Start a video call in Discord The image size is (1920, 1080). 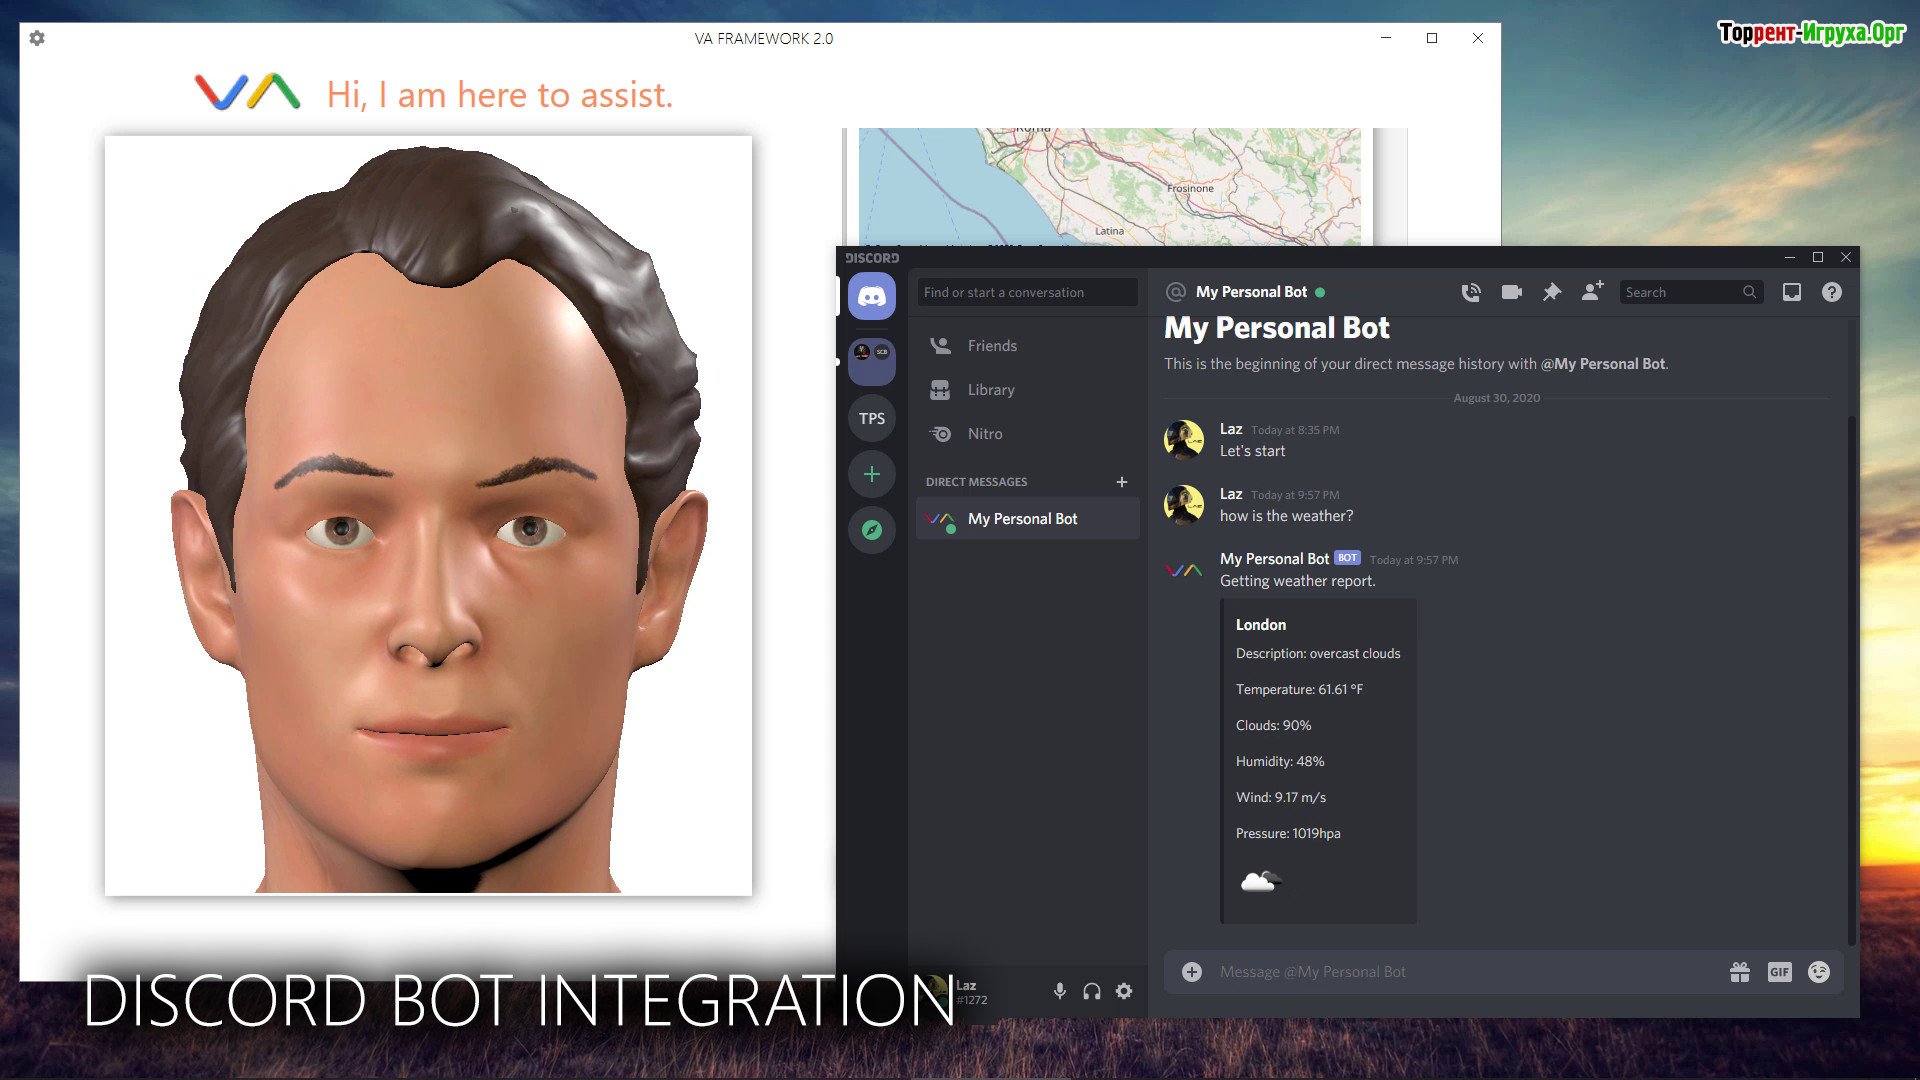[x=1511, y=292]
